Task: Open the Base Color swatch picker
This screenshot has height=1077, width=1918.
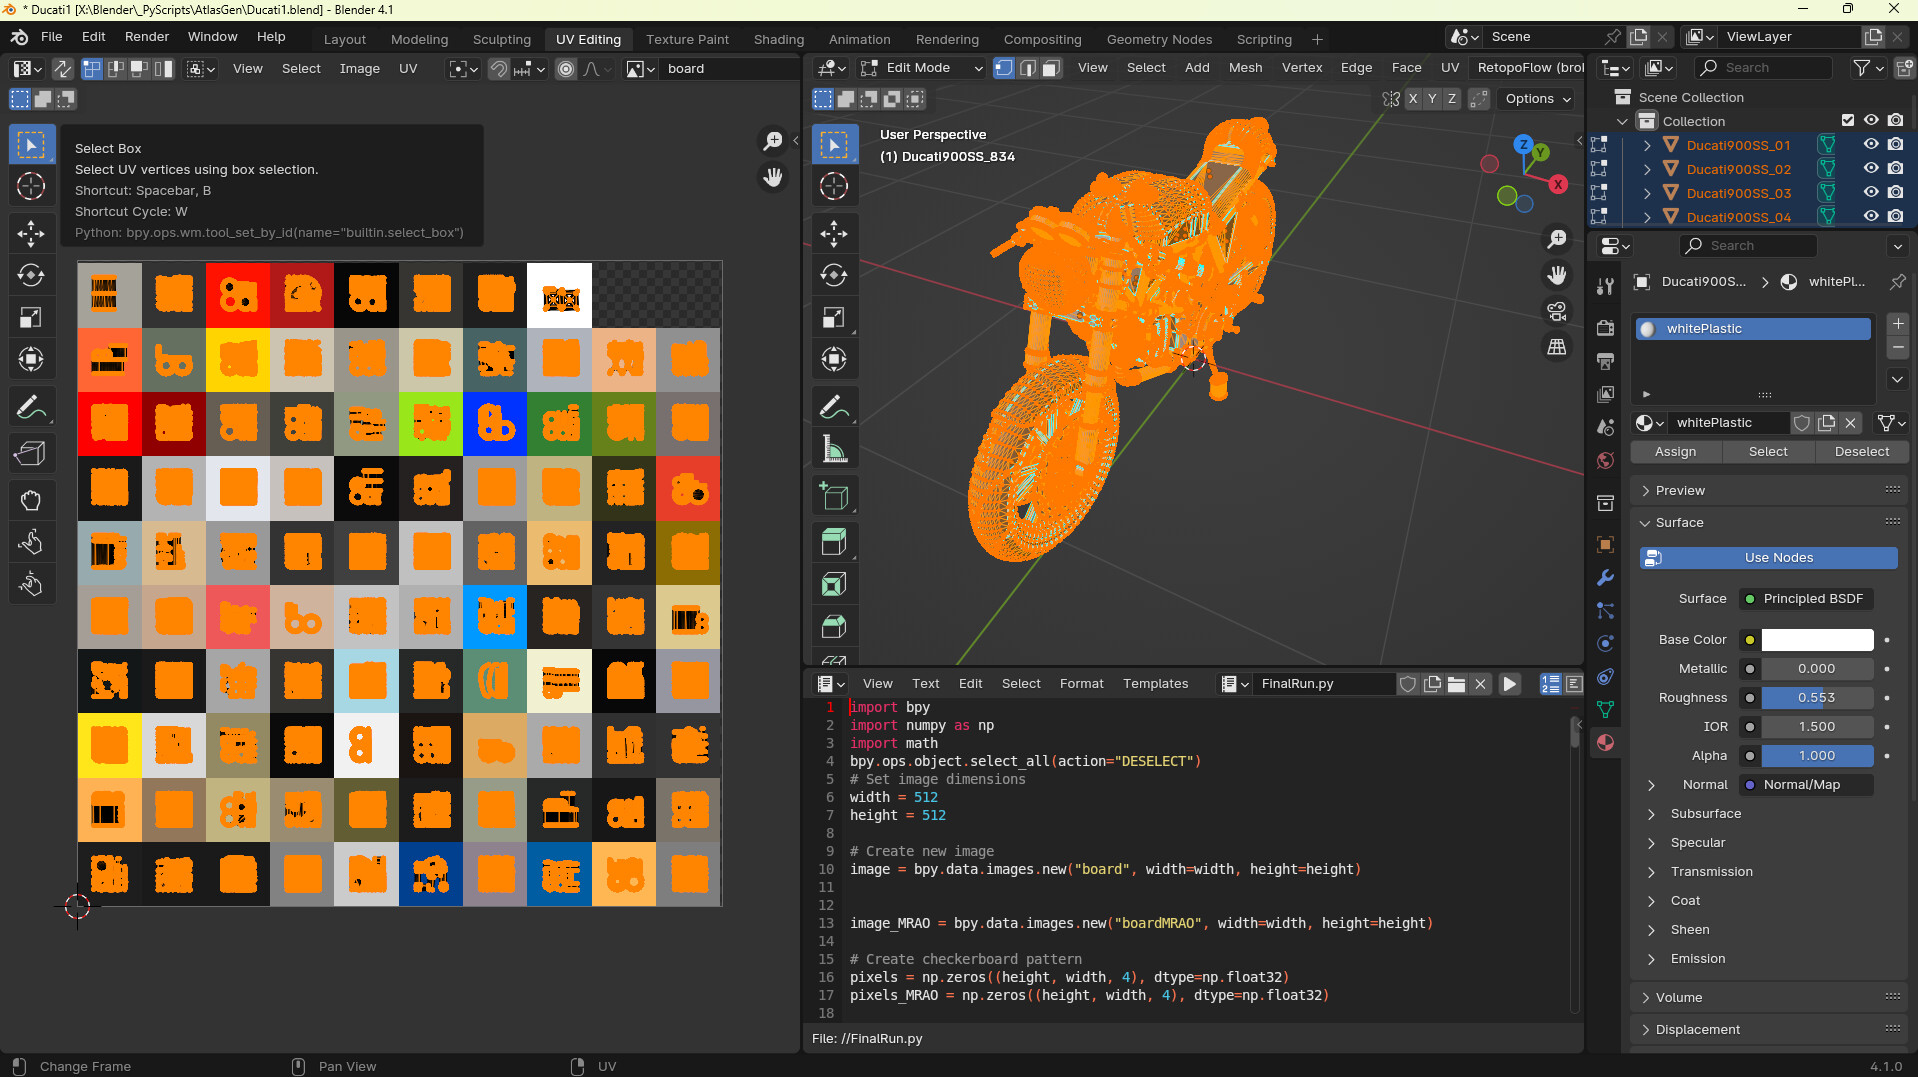Action: tap(1817, 639)
